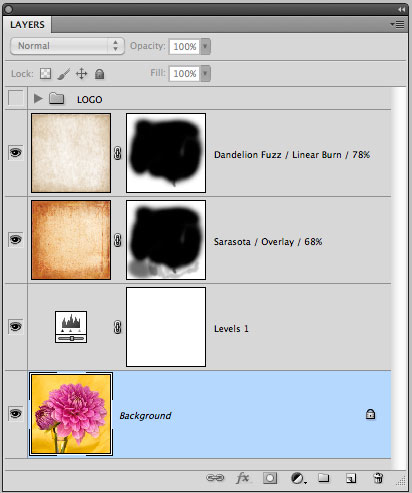Image resolution: width=412 pixels, height=493 pixels.
Task: Select the Levels 1 white mask thumbnail
Action: [x=166, y=327]
